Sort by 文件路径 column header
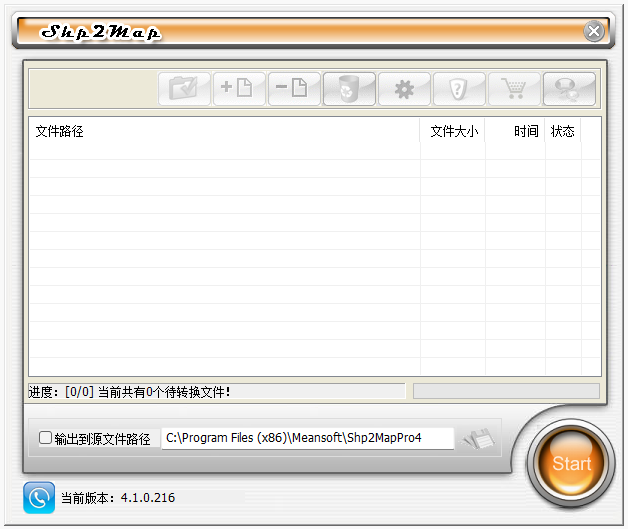The image size is (628, 529). (x=224, y=131)
